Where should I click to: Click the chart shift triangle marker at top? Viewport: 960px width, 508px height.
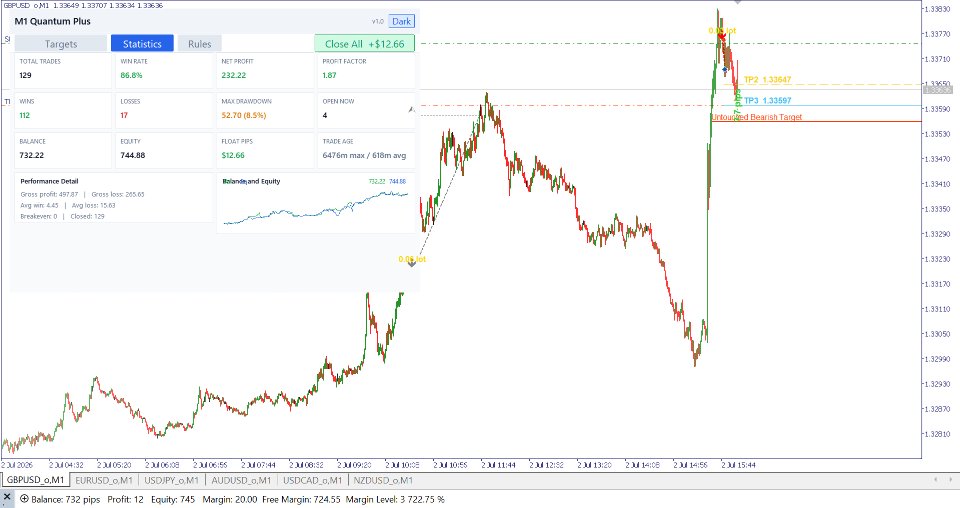tap(737, 2)
